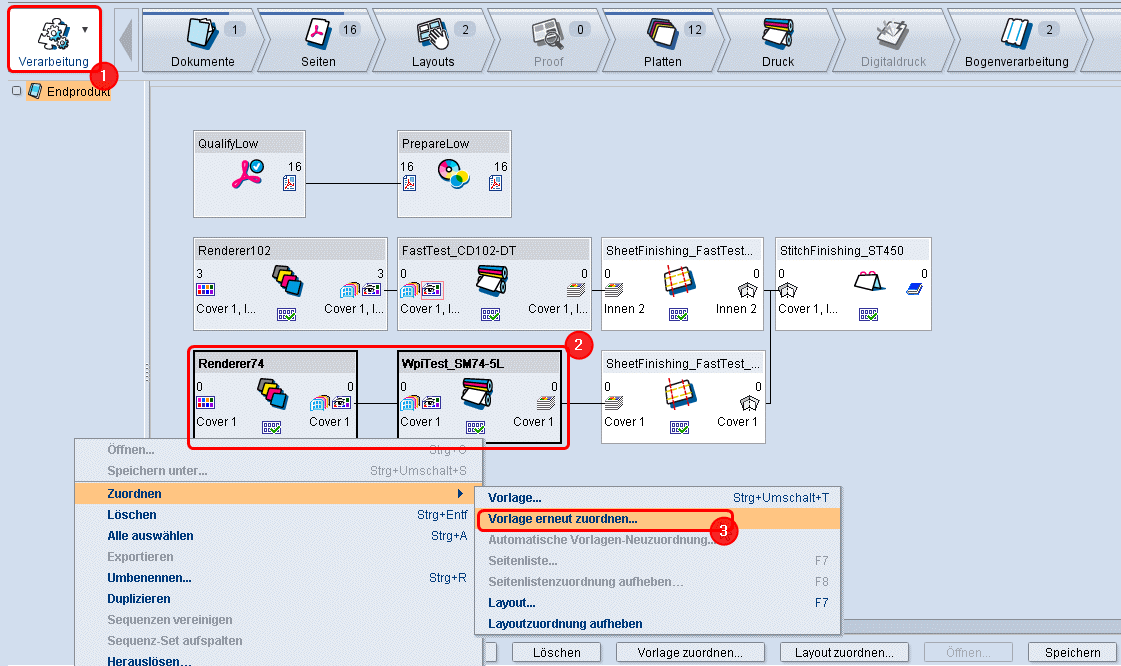Open the Druck step

[778, 41]
